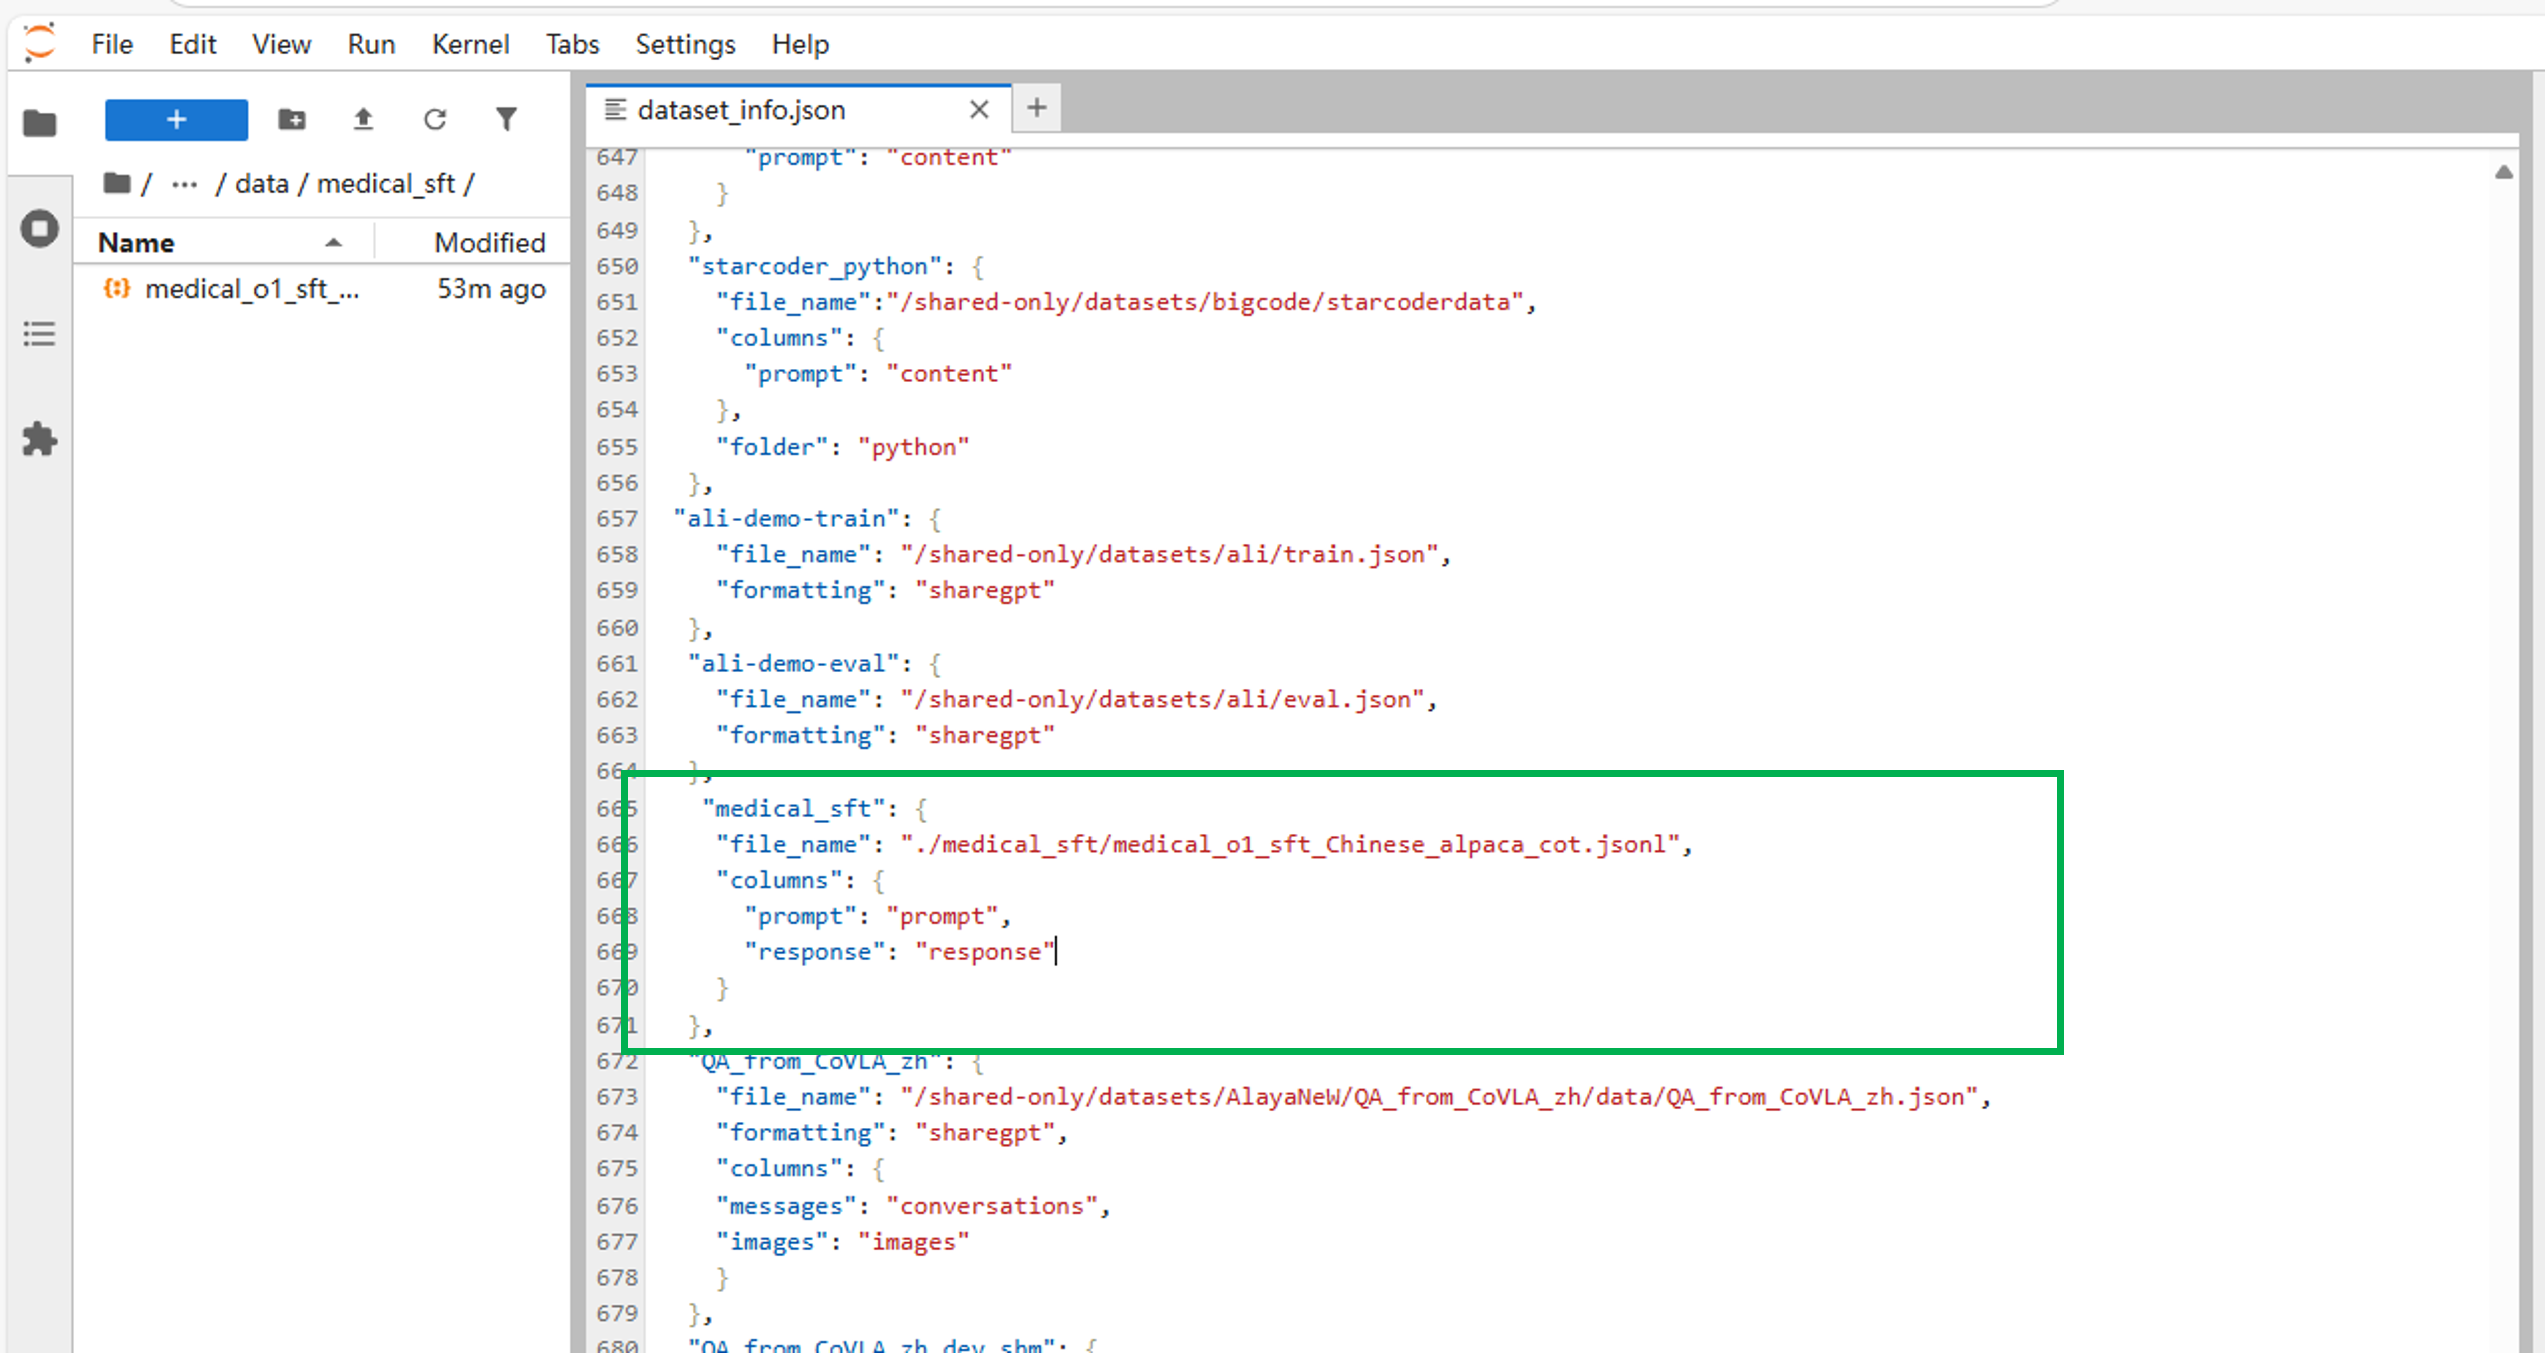Refresh the file browser list
This screenshot has height=1353, width=2545.
tap(434, 120)
